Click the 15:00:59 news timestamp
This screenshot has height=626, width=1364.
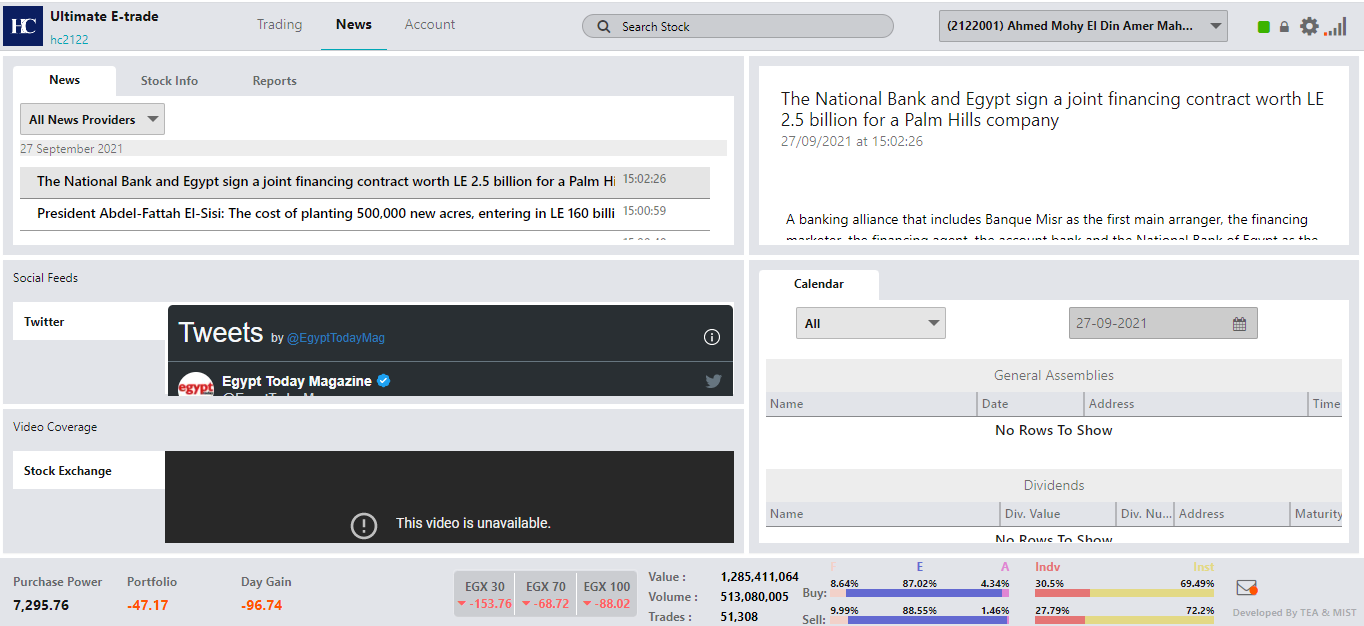[644, 211]
